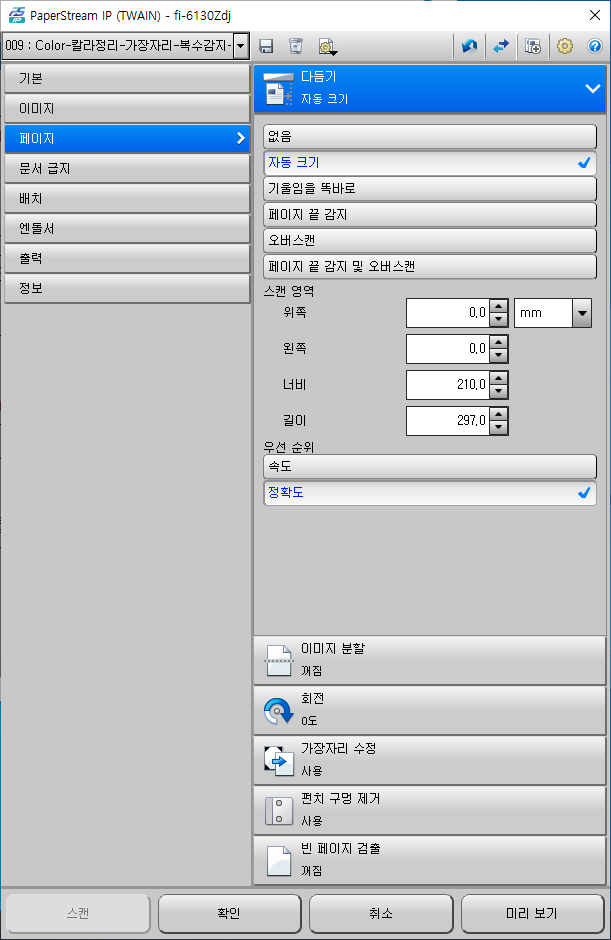Click the 위쪽 value input field

tap(448, 313)
